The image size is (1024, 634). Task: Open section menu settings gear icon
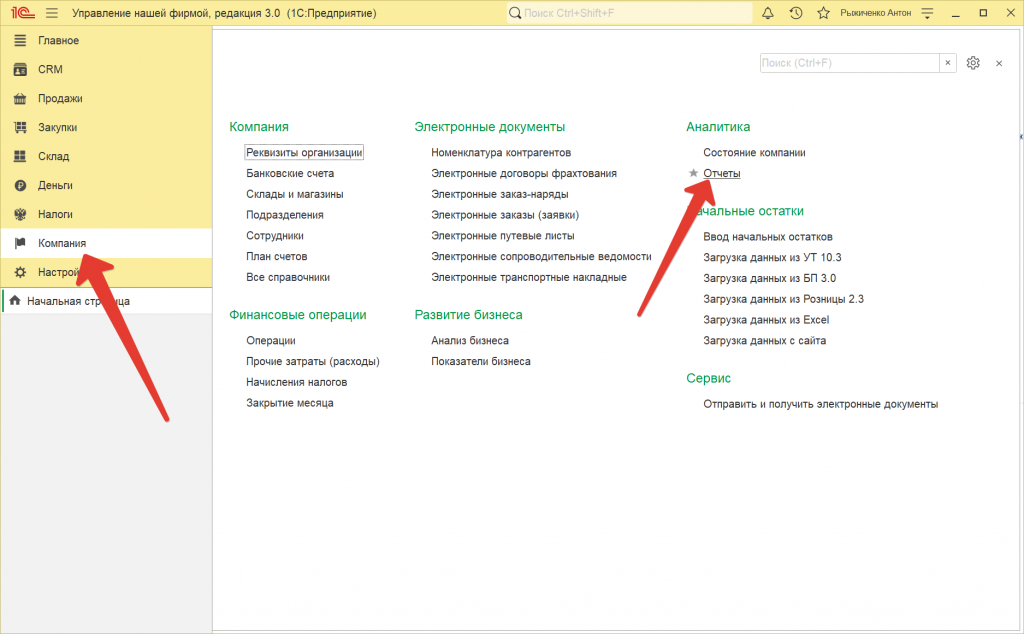[x=974, y=63]
